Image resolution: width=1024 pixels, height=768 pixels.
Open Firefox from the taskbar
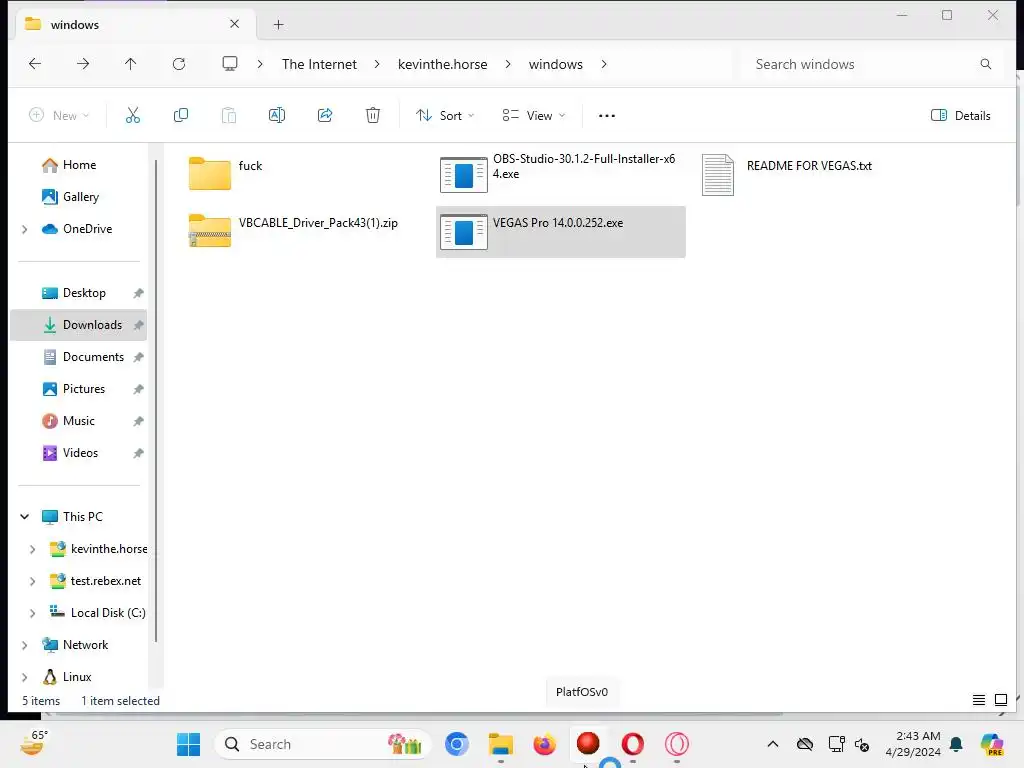[545, 744]
